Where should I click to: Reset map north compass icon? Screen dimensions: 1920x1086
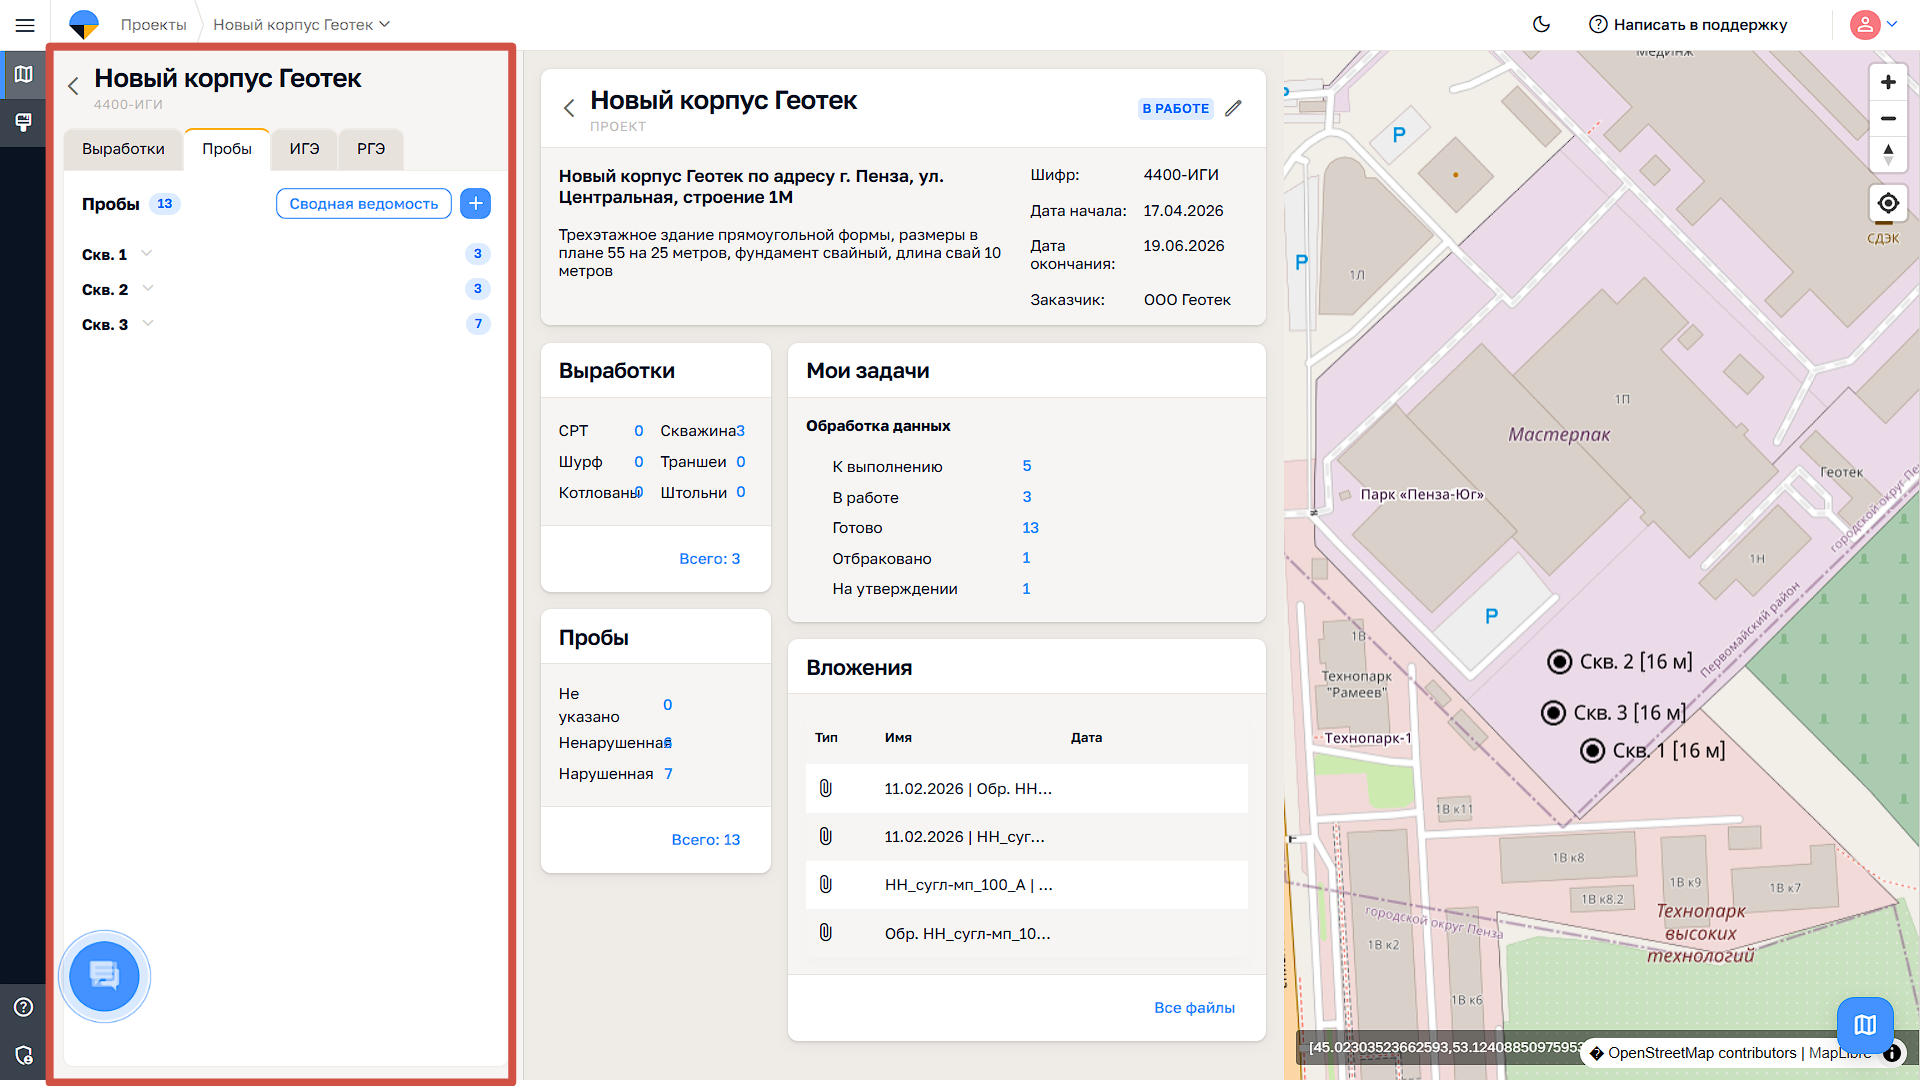[x=1887, y=154]
